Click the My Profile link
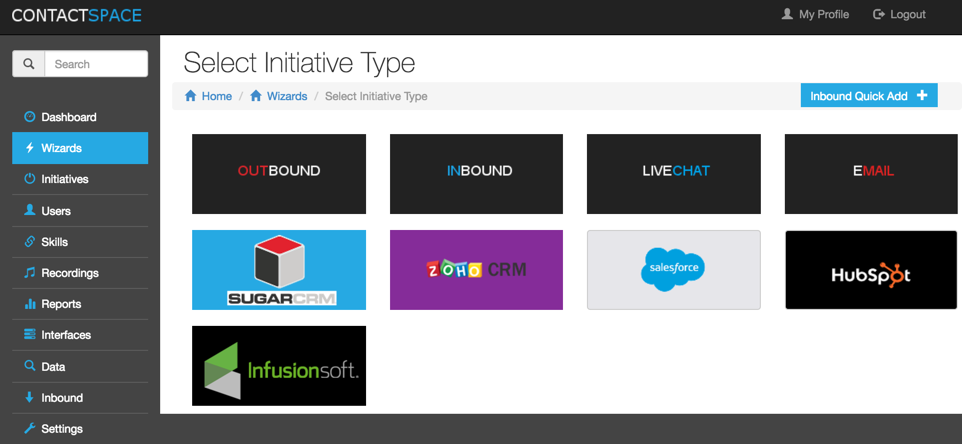Screen dimensions: 962x444 tap(815, 14)
